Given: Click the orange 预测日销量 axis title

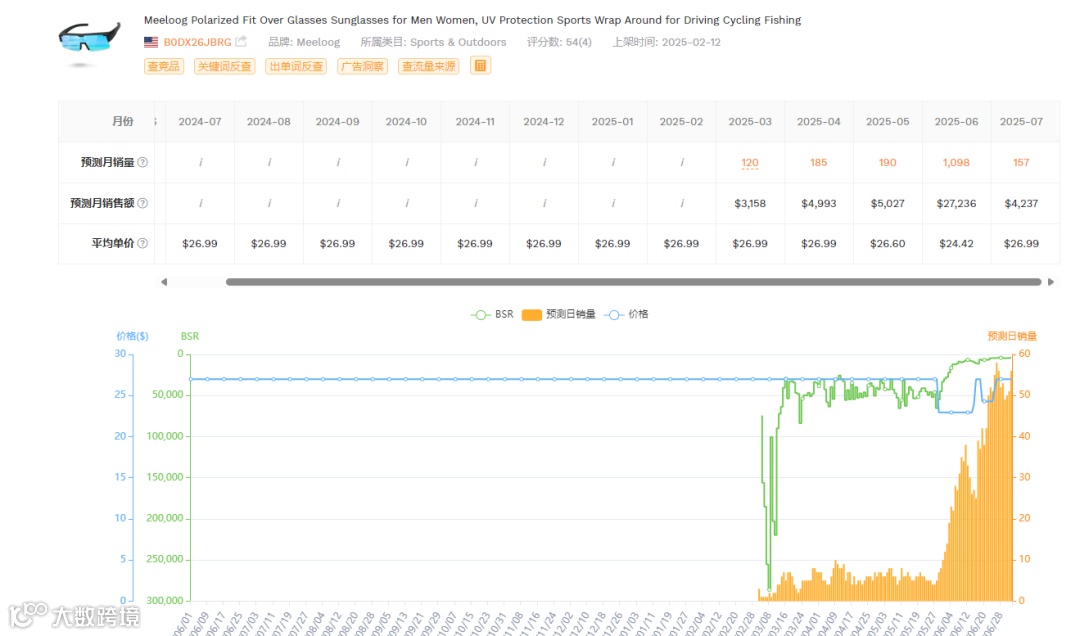Looking at the screenshot, I should tap(1012, 336).
